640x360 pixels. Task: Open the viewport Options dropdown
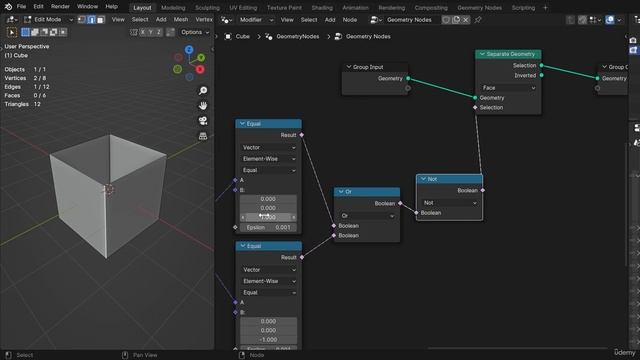tap(195, 32)
